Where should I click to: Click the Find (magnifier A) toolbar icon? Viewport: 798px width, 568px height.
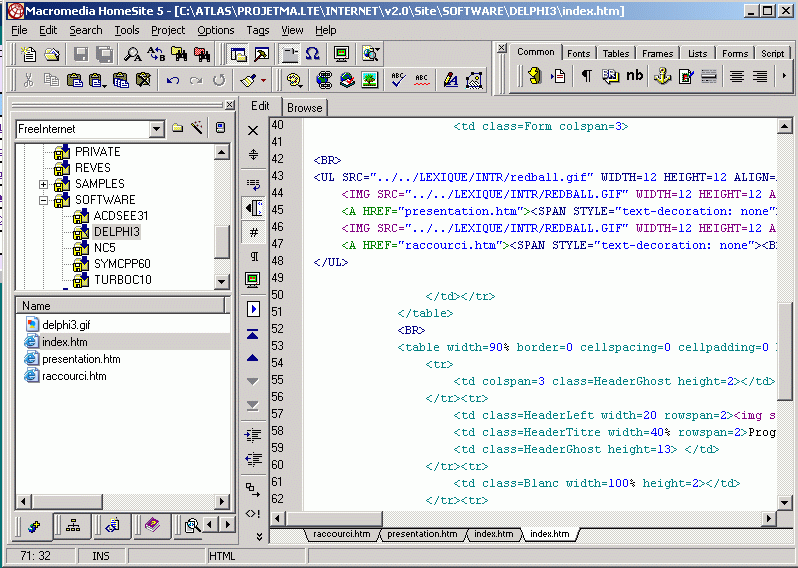[x=132, y=54]
